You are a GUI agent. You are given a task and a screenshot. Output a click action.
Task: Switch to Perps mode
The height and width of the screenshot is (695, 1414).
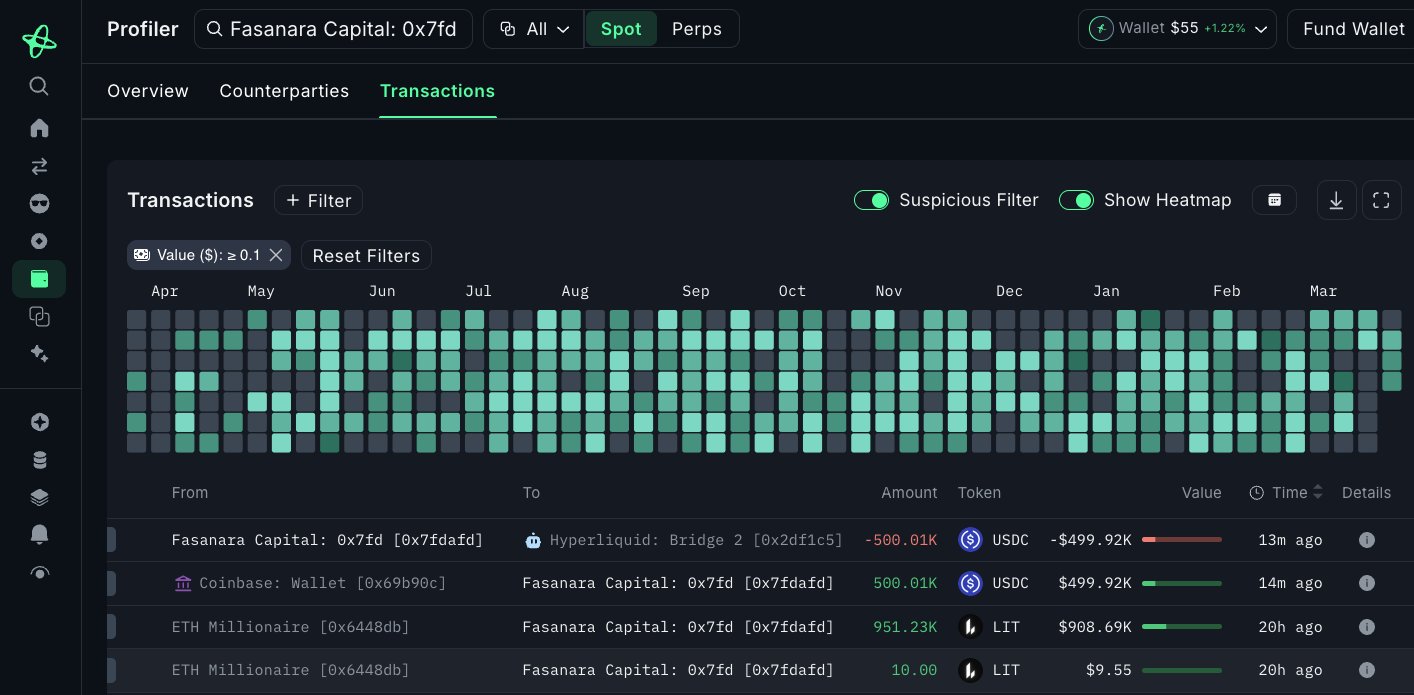coord(696,29)
